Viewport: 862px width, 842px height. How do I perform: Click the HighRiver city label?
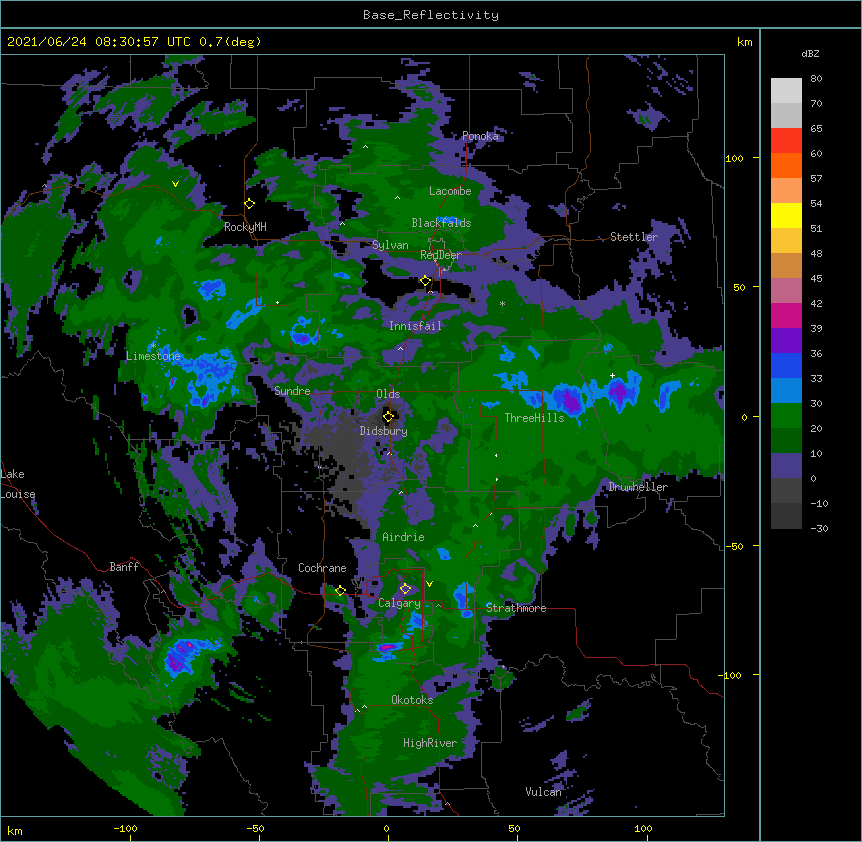click(x=430, y=743)
